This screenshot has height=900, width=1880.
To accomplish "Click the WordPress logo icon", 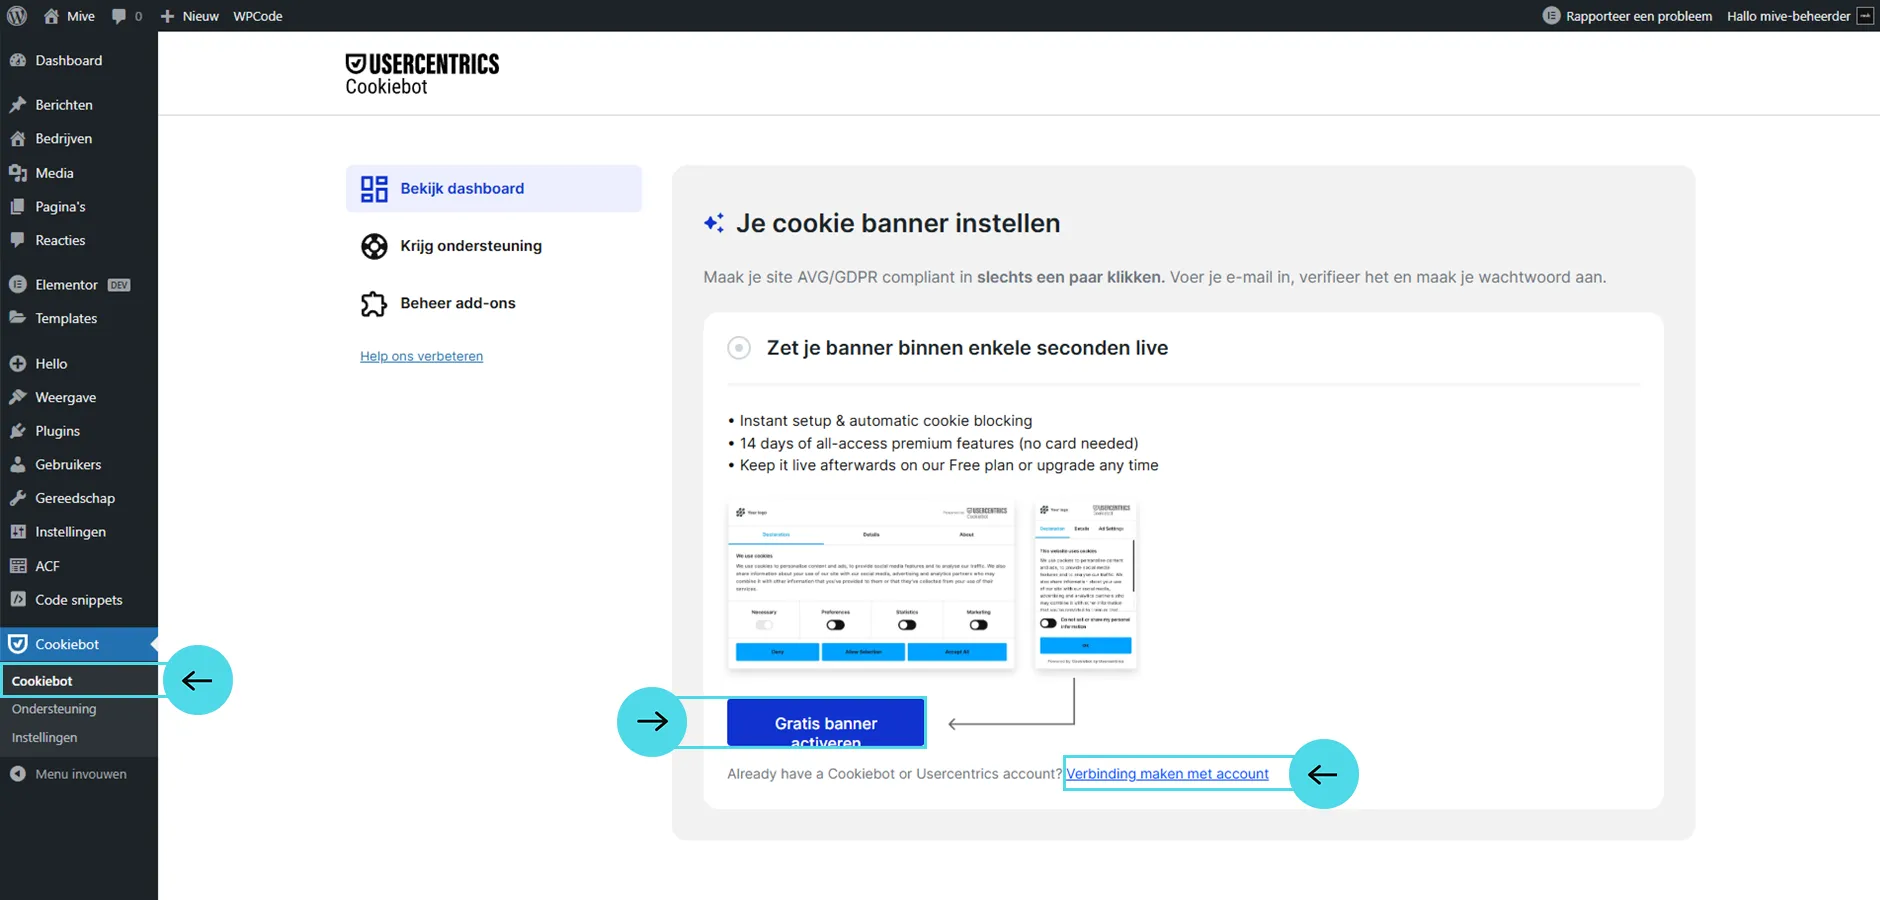I will (x=17, y=16).
